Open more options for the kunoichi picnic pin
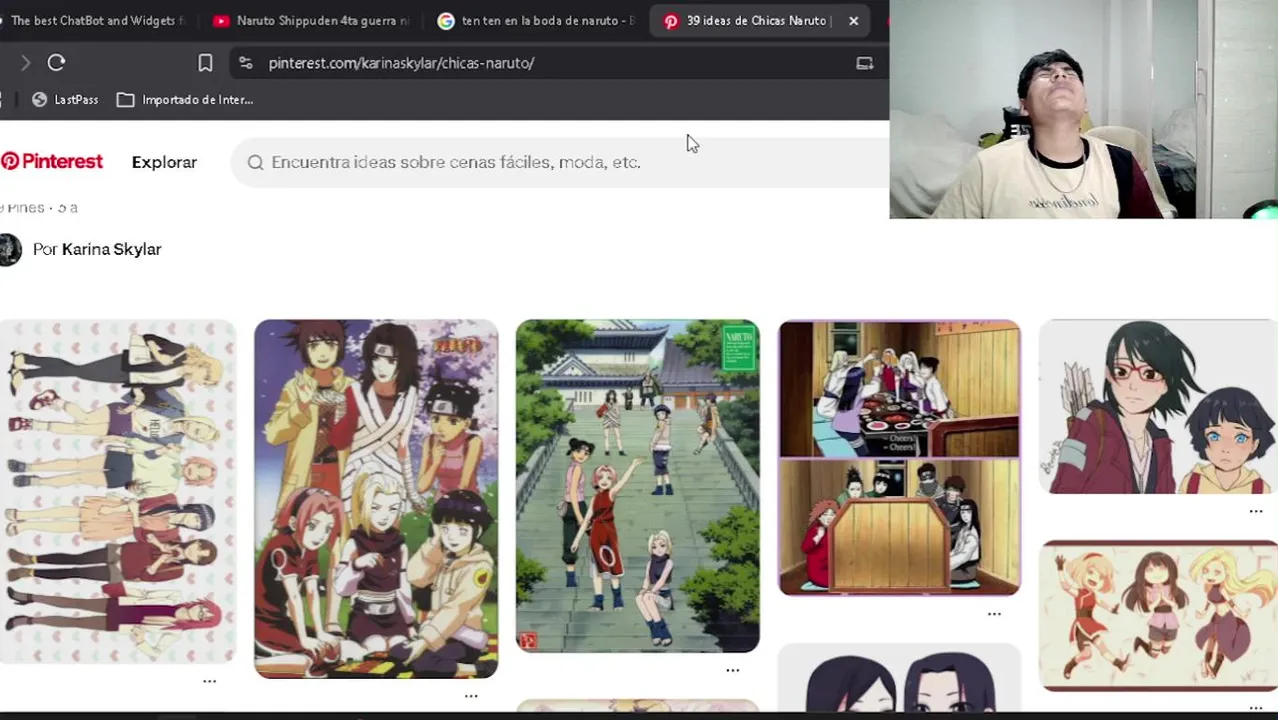 point(471,695)
